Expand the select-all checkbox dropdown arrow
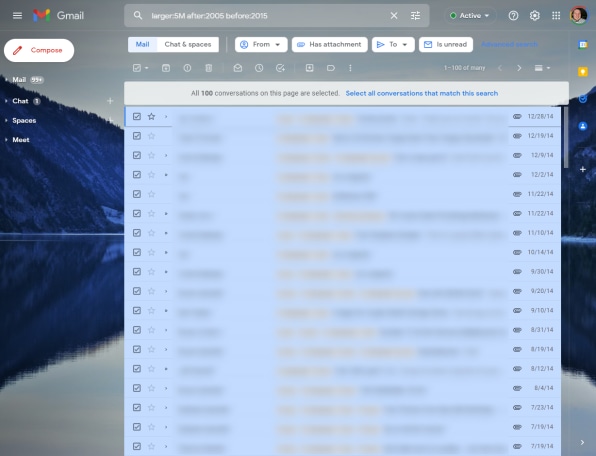Screen dimensions: 596x456 (147, 68)
